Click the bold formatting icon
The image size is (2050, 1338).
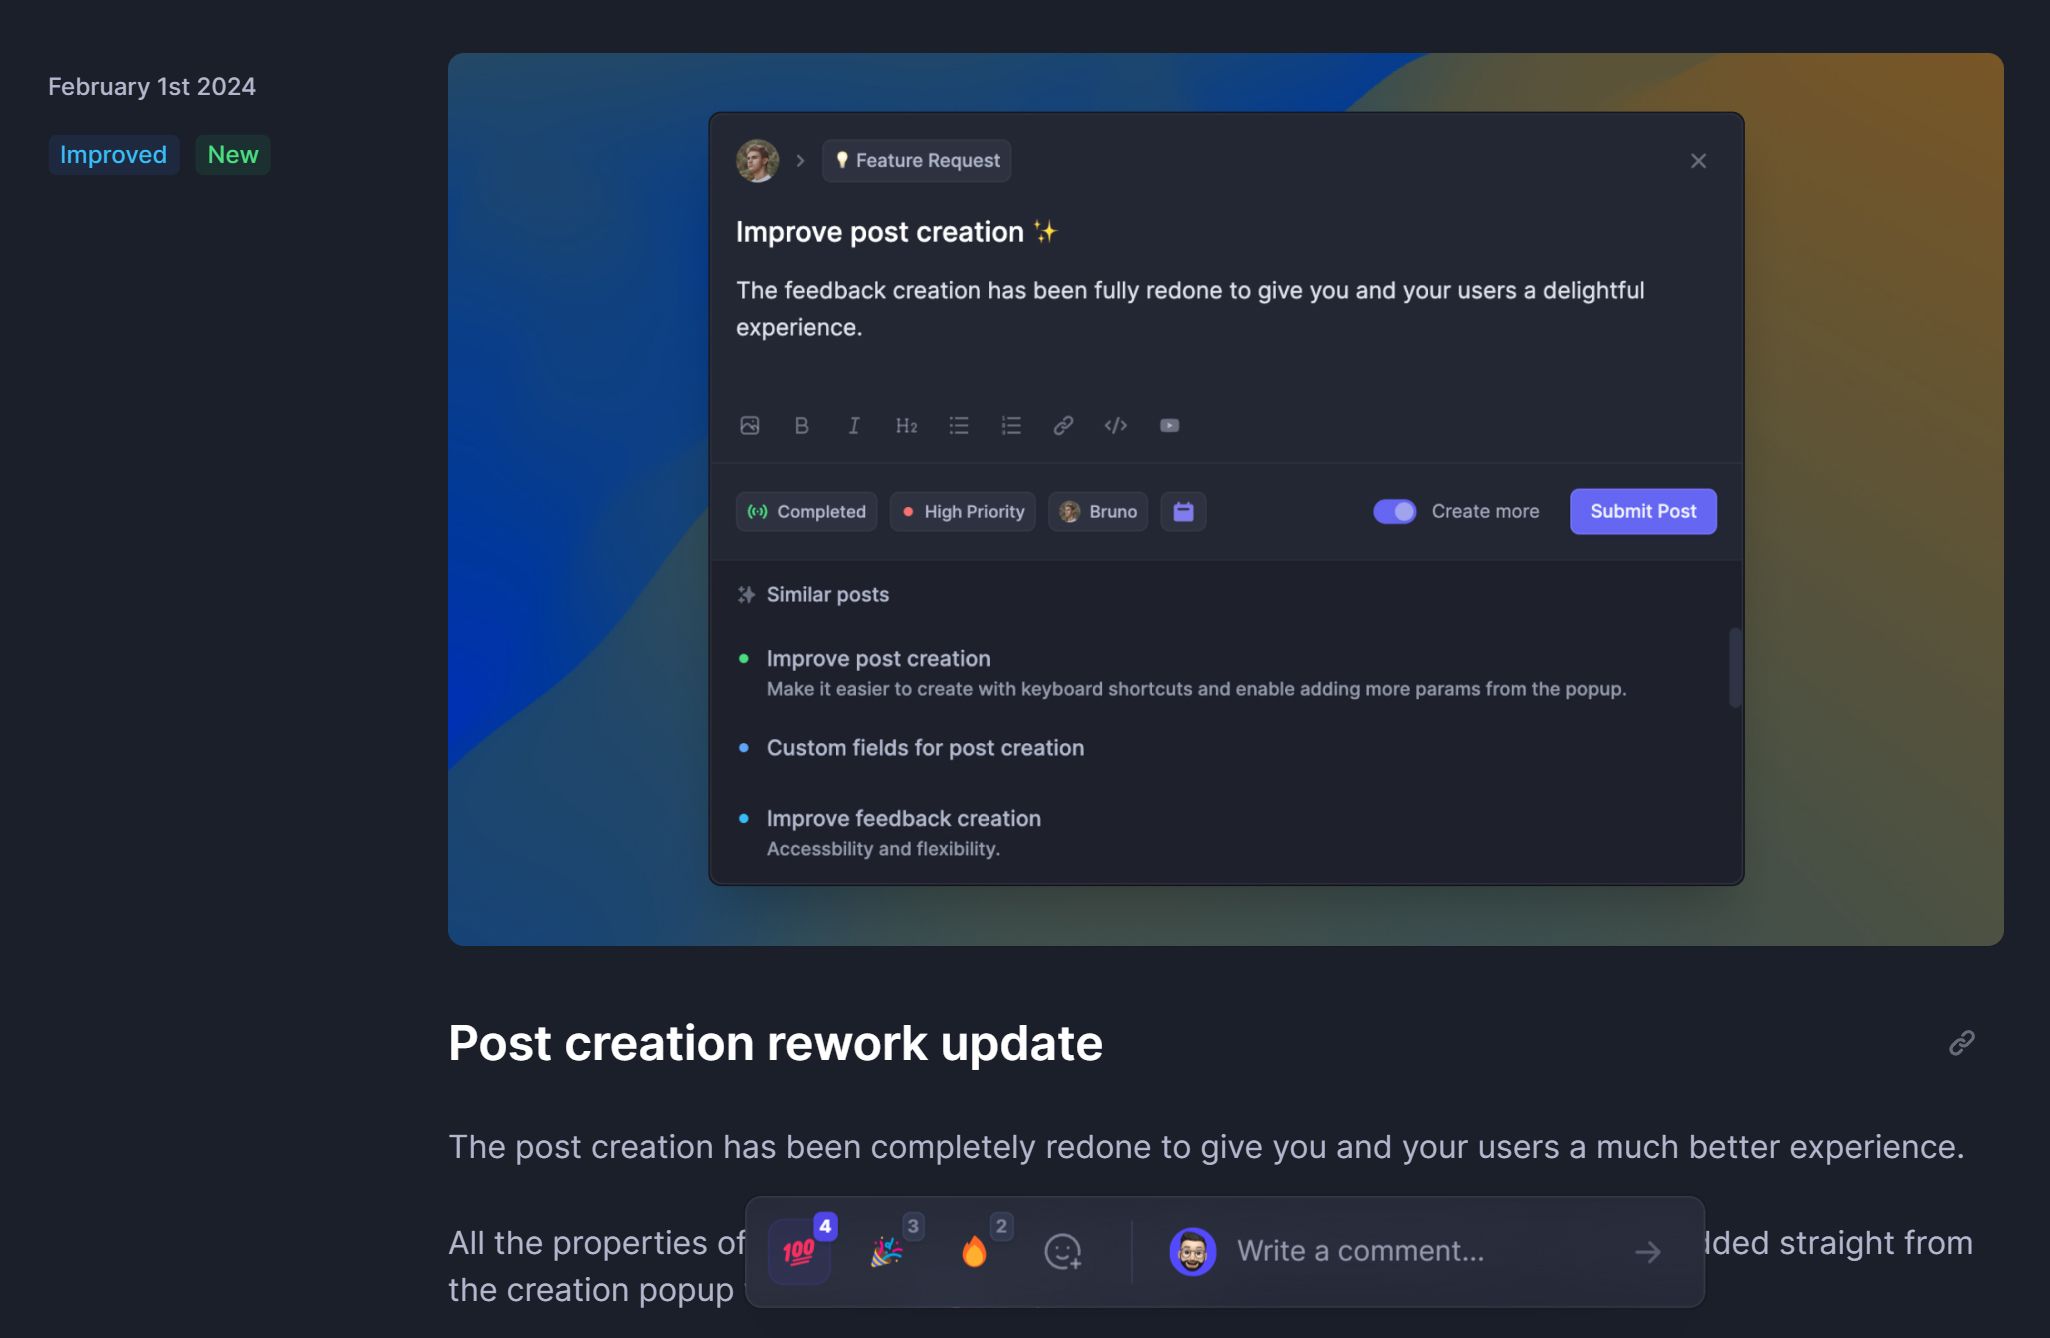(x=801, y=425)
